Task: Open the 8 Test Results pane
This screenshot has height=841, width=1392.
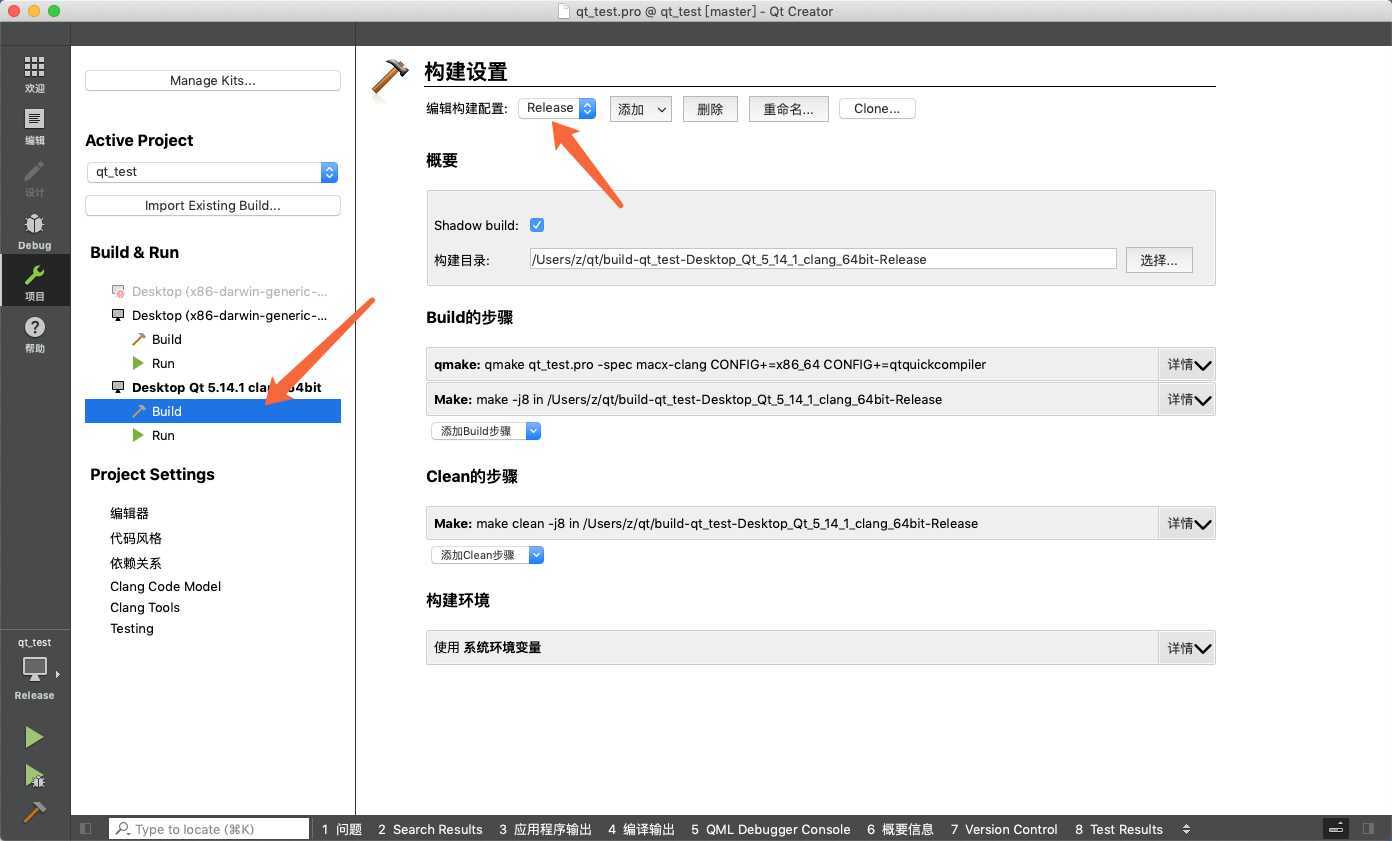Action: coord(1119,829)
